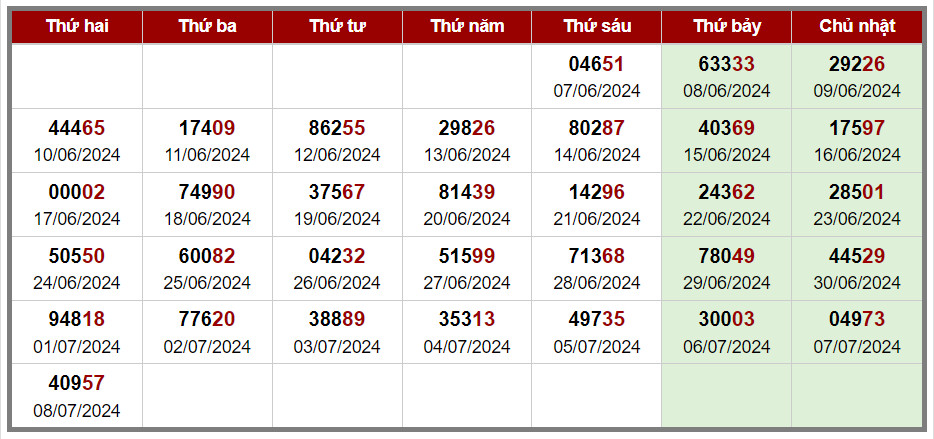Select the 24362 Saturday result

pyautogui.click(x=727, y=204)
